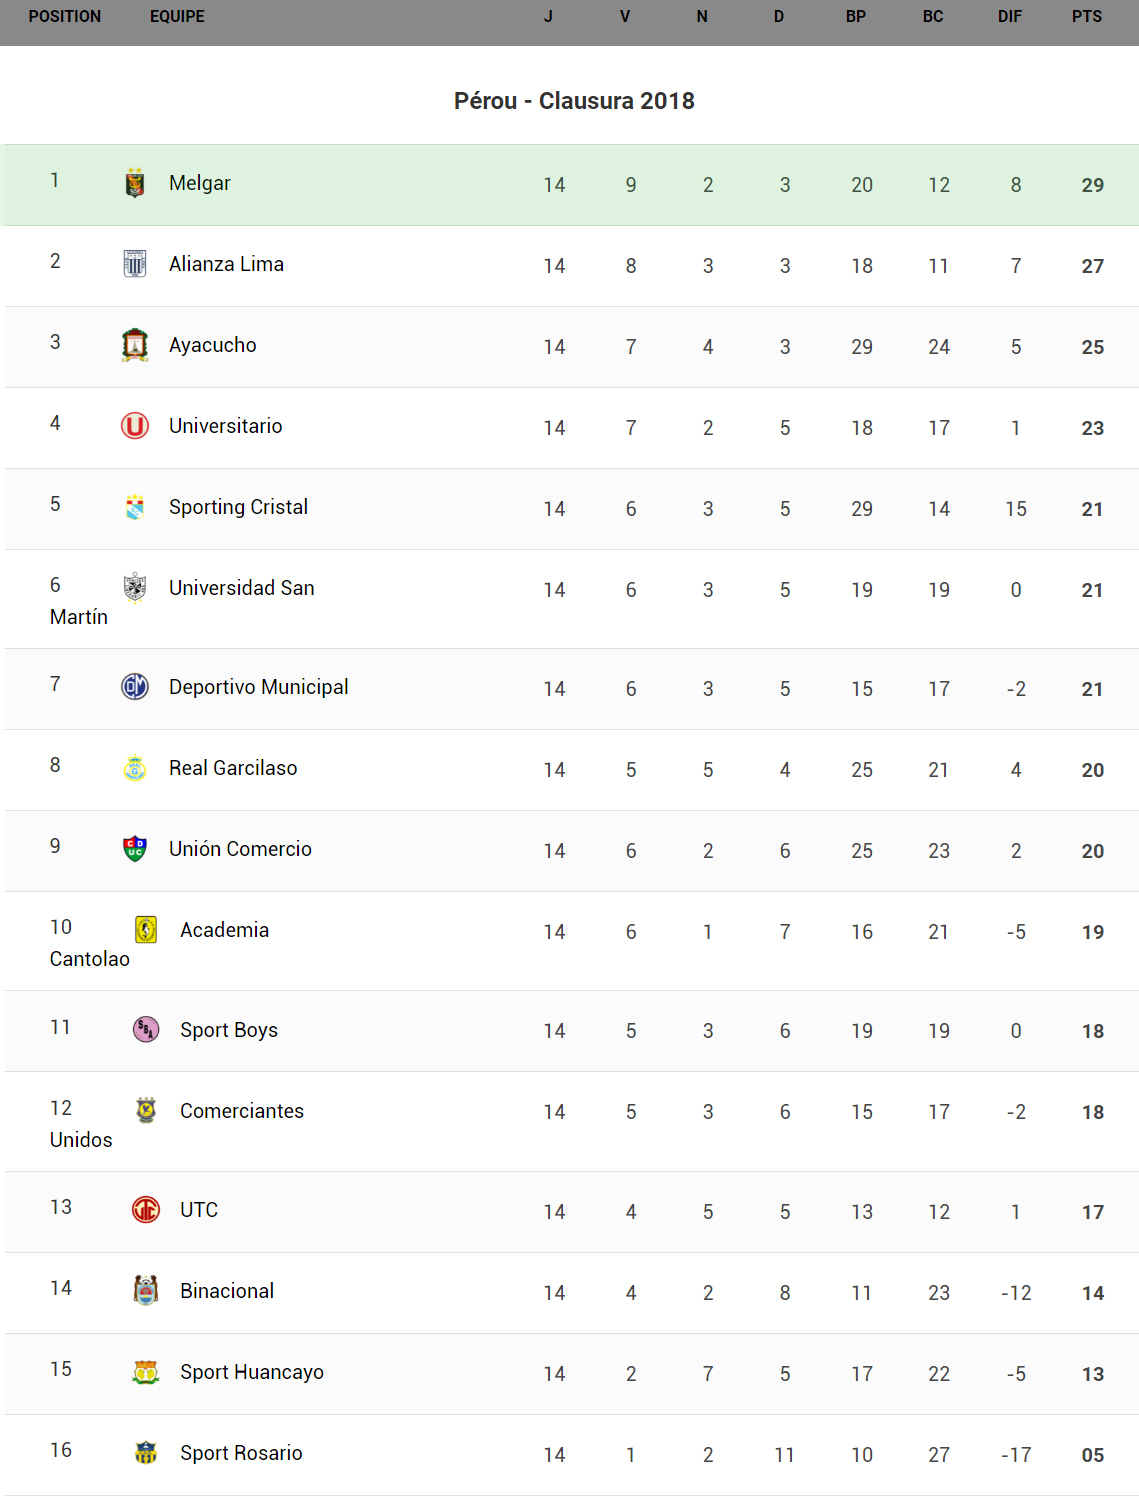
Task: Click the EQUIPE column header
Action: pos(177,17)
